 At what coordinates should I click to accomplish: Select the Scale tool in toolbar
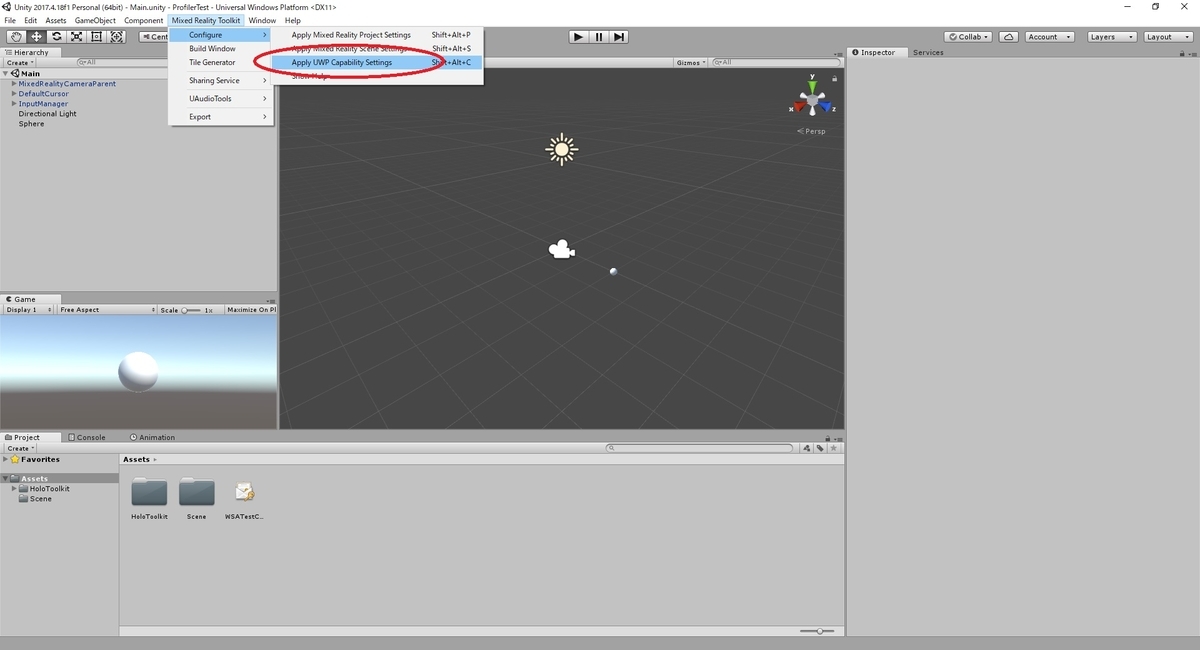(x=76, y=37)
